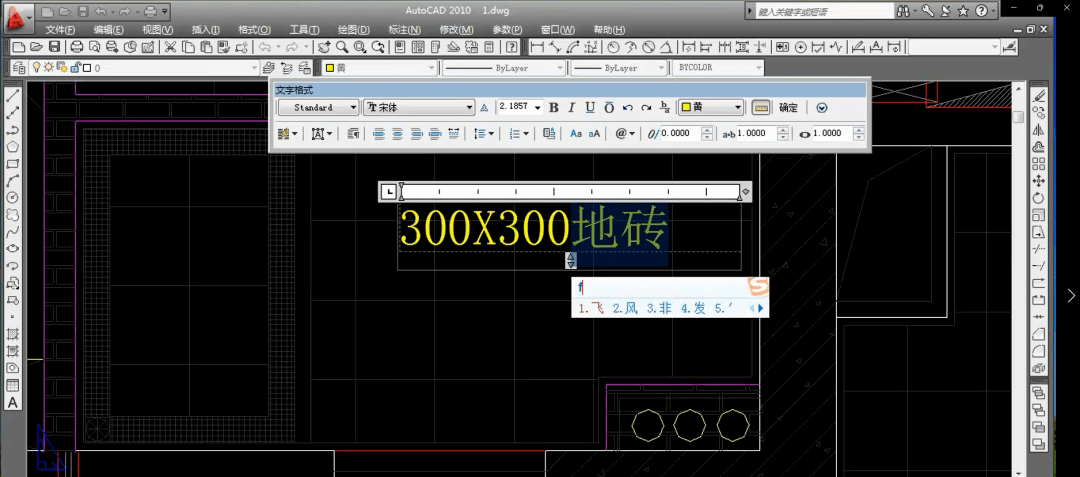Toggle Italic text formatting

tap(572, 107)
